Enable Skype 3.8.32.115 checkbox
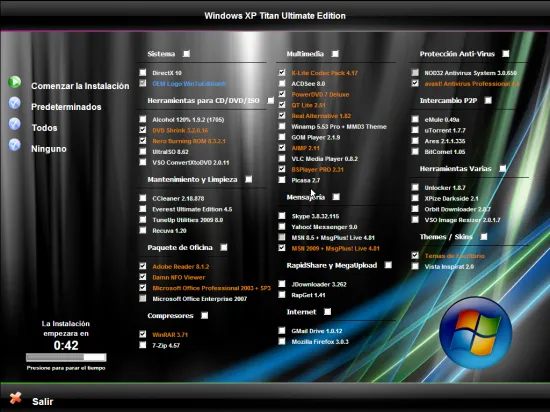Image resolution: width=550 pixels, height=412 pixels. click(282, 216)
